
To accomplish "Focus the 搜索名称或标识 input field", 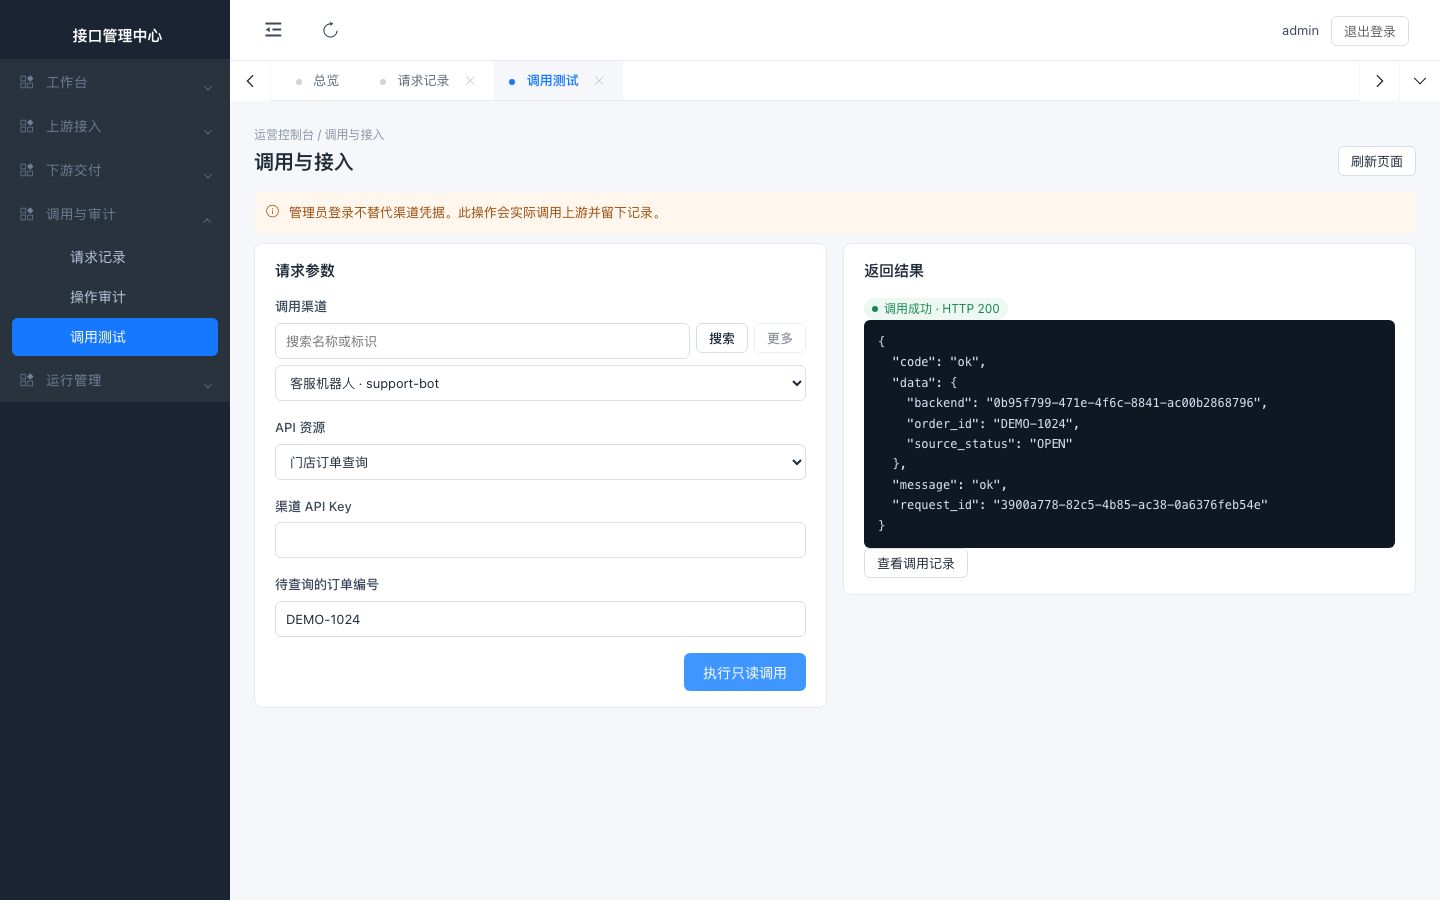I will [x=482, y=341].
